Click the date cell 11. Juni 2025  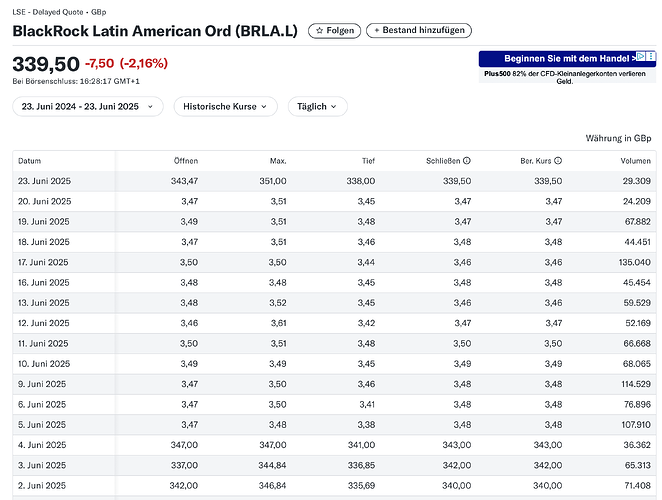point(43,343)
